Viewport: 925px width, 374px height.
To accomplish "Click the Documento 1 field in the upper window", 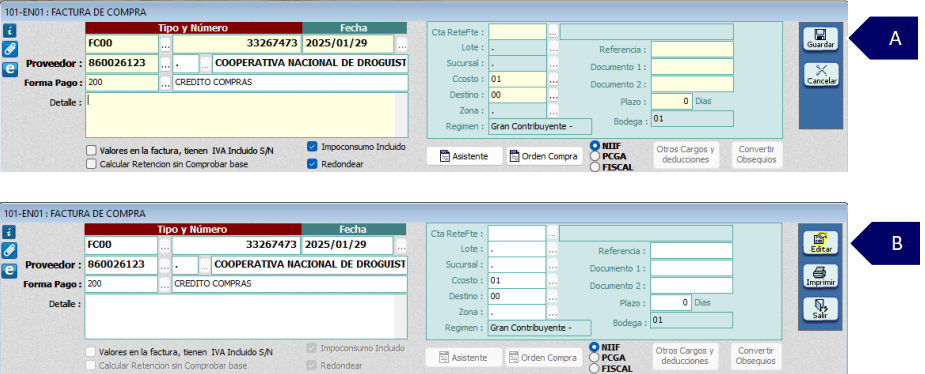I will click(692, 67).
